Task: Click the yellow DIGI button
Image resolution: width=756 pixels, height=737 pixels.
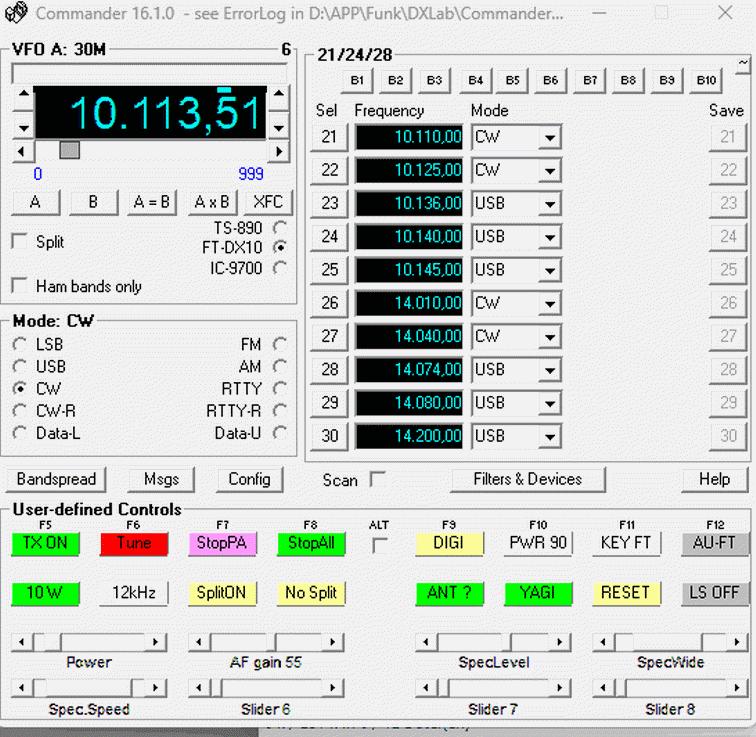Action: 448,543
